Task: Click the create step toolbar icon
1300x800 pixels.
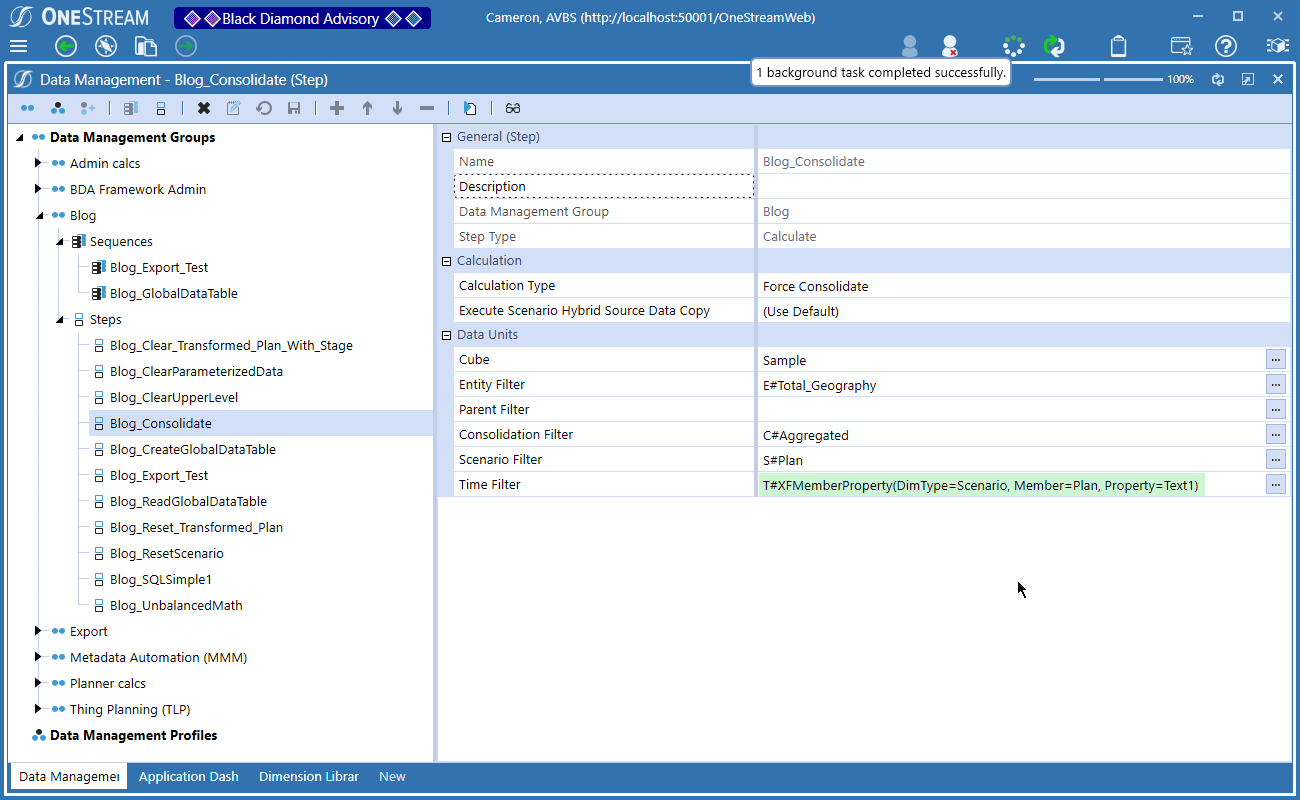Action: coord(161,108)
